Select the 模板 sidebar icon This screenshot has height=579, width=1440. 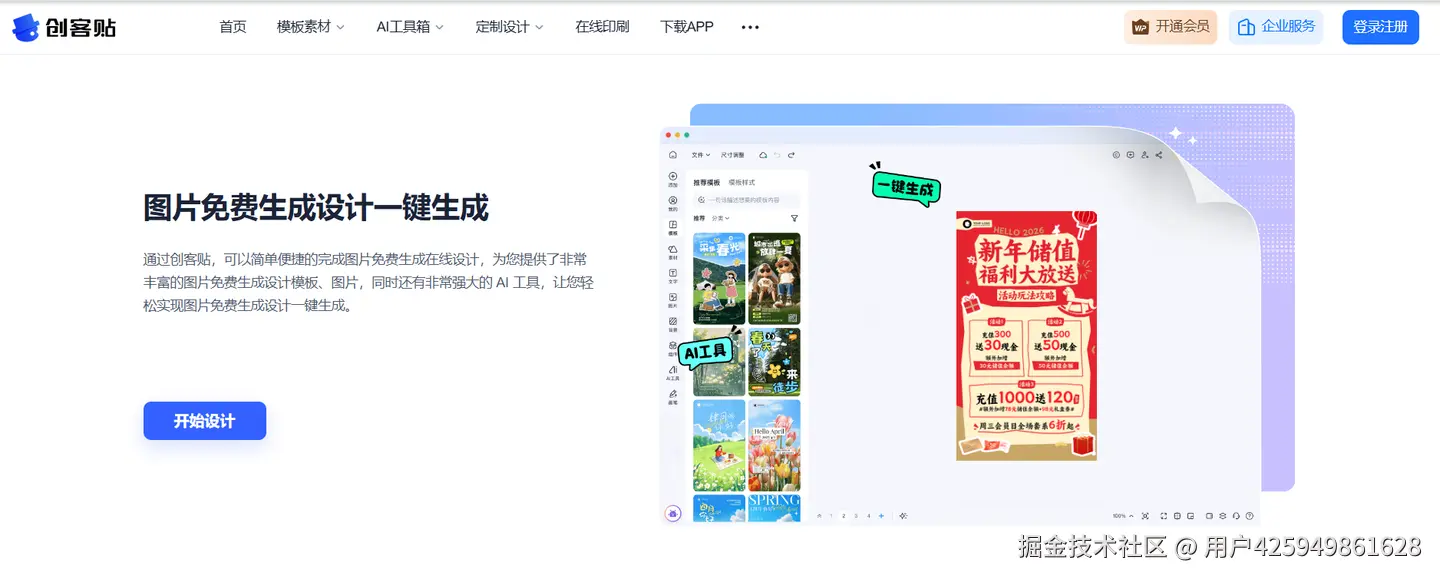[673, 228]
